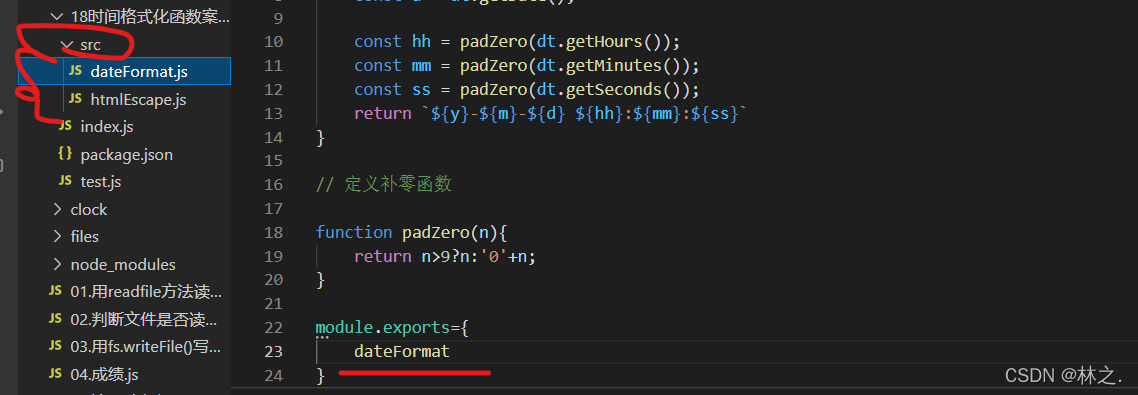Select the clock folder label
This screenshot has width=1138, height=395.
pyautogui.click(x=89, y=209)
